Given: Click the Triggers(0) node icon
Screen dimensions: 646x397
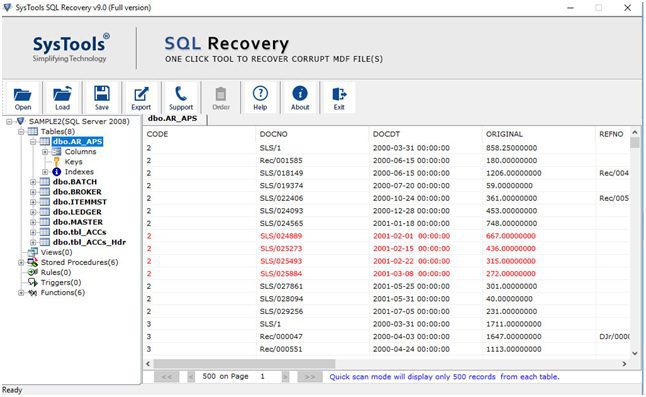Looking at the screenshot, I should pos(33,283).
